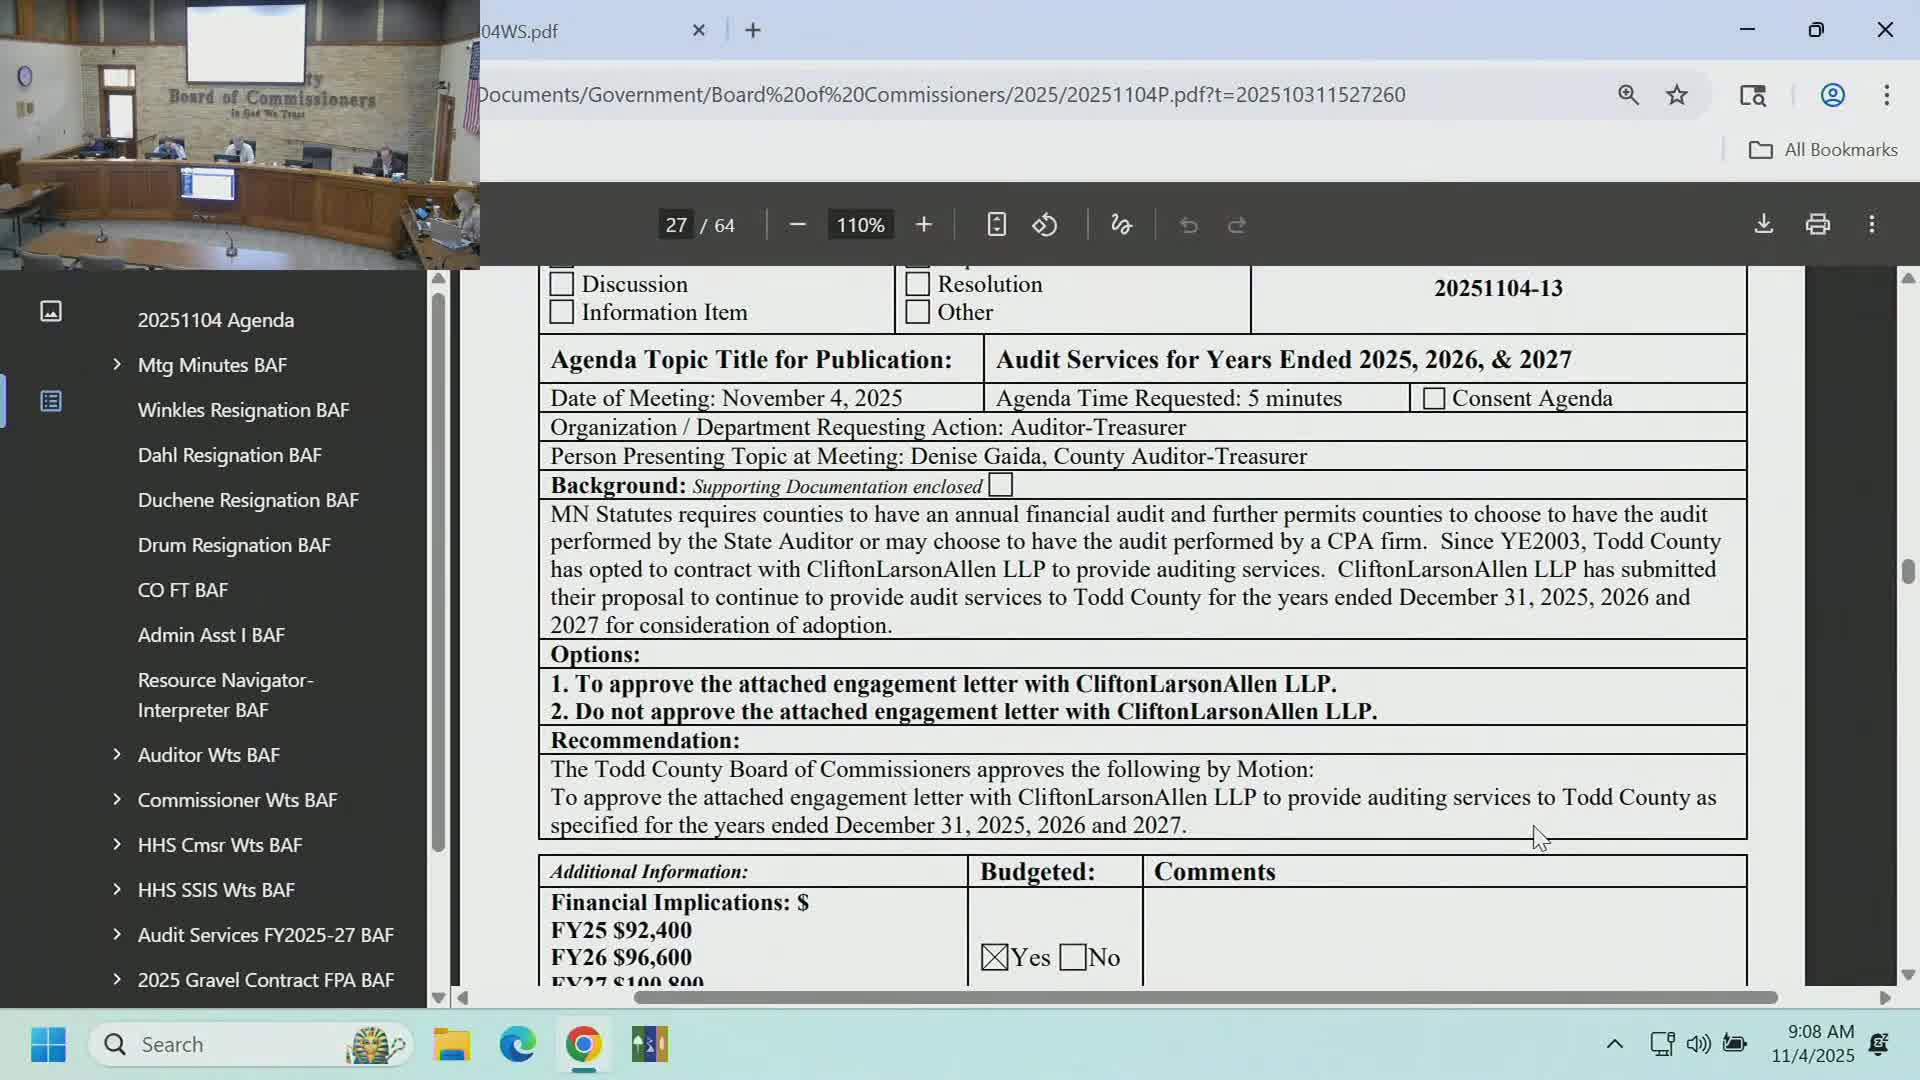1920x1080 pixels.
Task: Rotate the PDF page
Action: click(x=1046, y=224)
